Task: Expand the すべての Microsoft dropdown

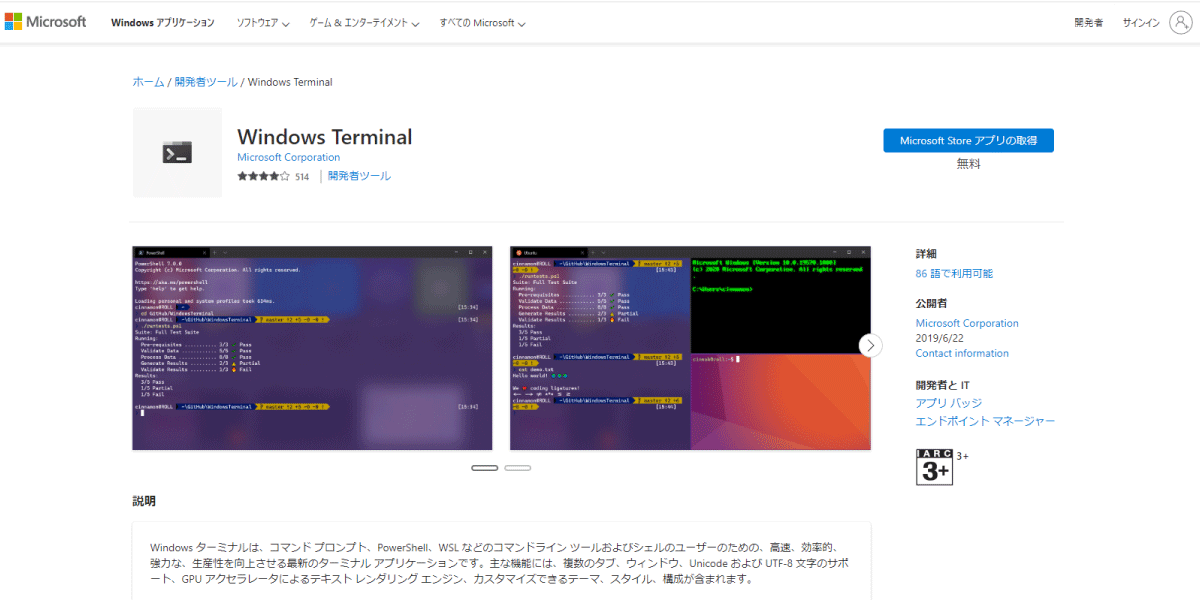Action: (x=482, y=23)
